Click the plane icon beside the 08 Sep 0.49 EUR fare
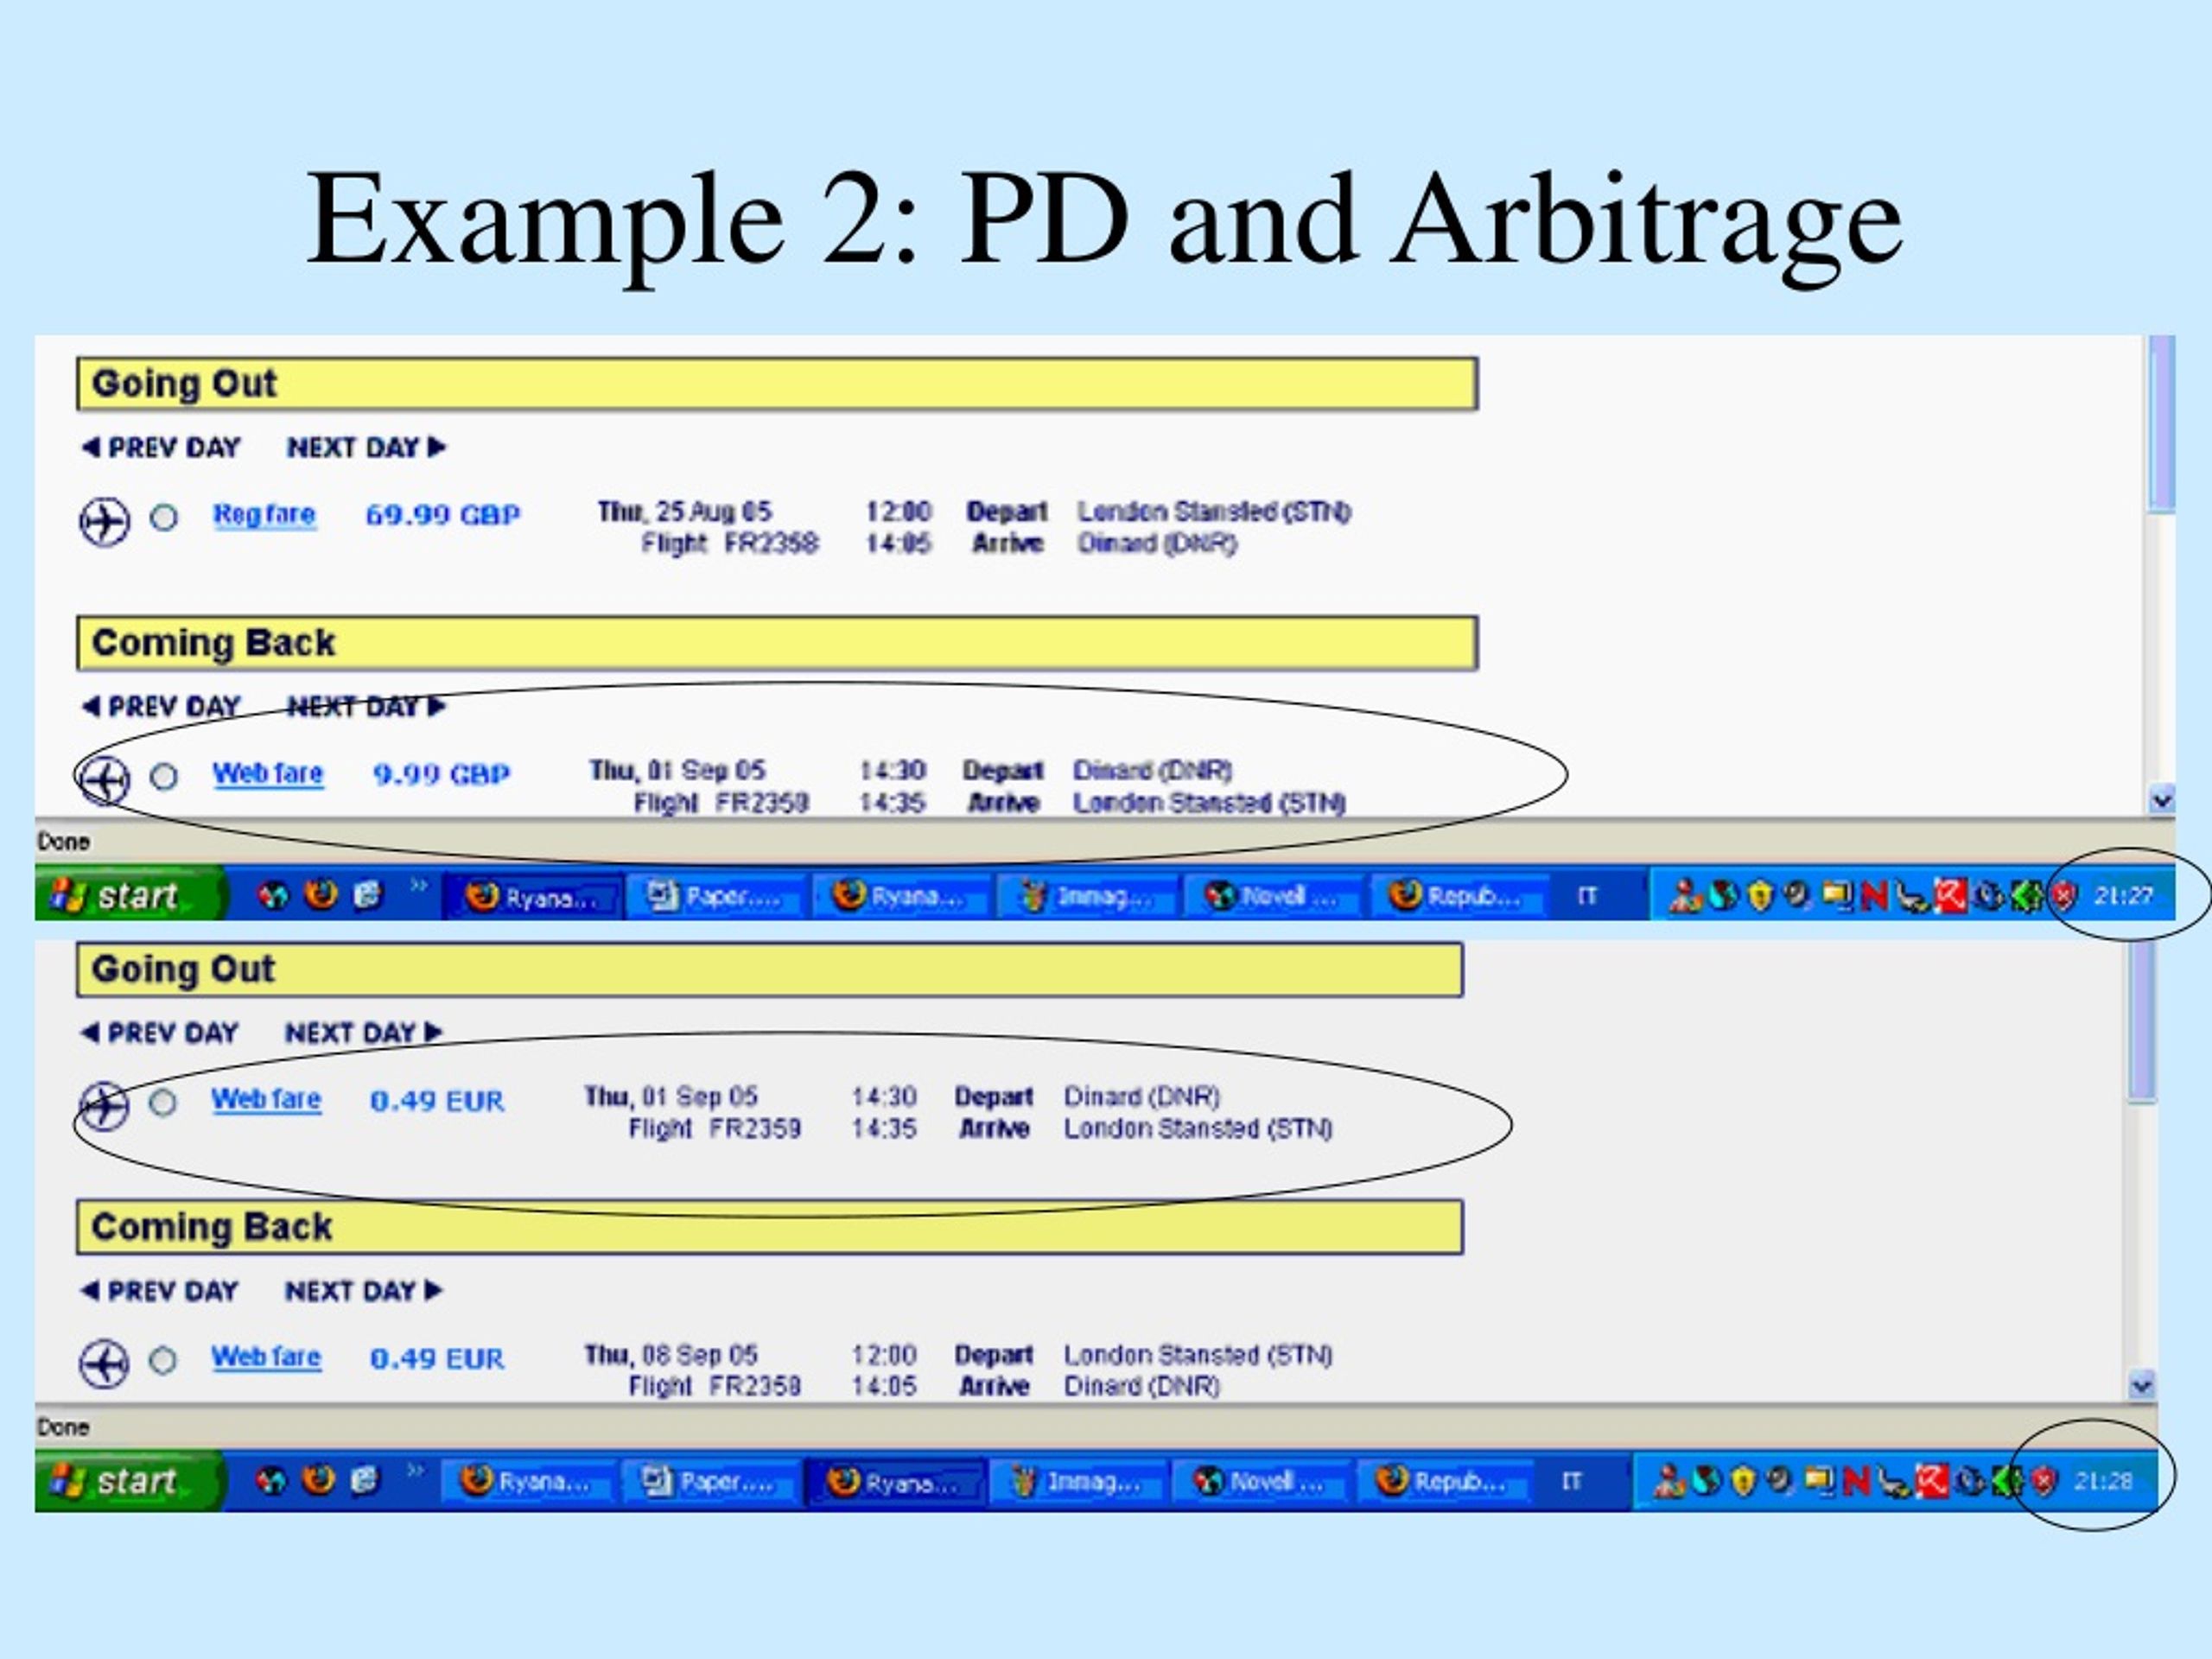 [x=104, y=1364]
